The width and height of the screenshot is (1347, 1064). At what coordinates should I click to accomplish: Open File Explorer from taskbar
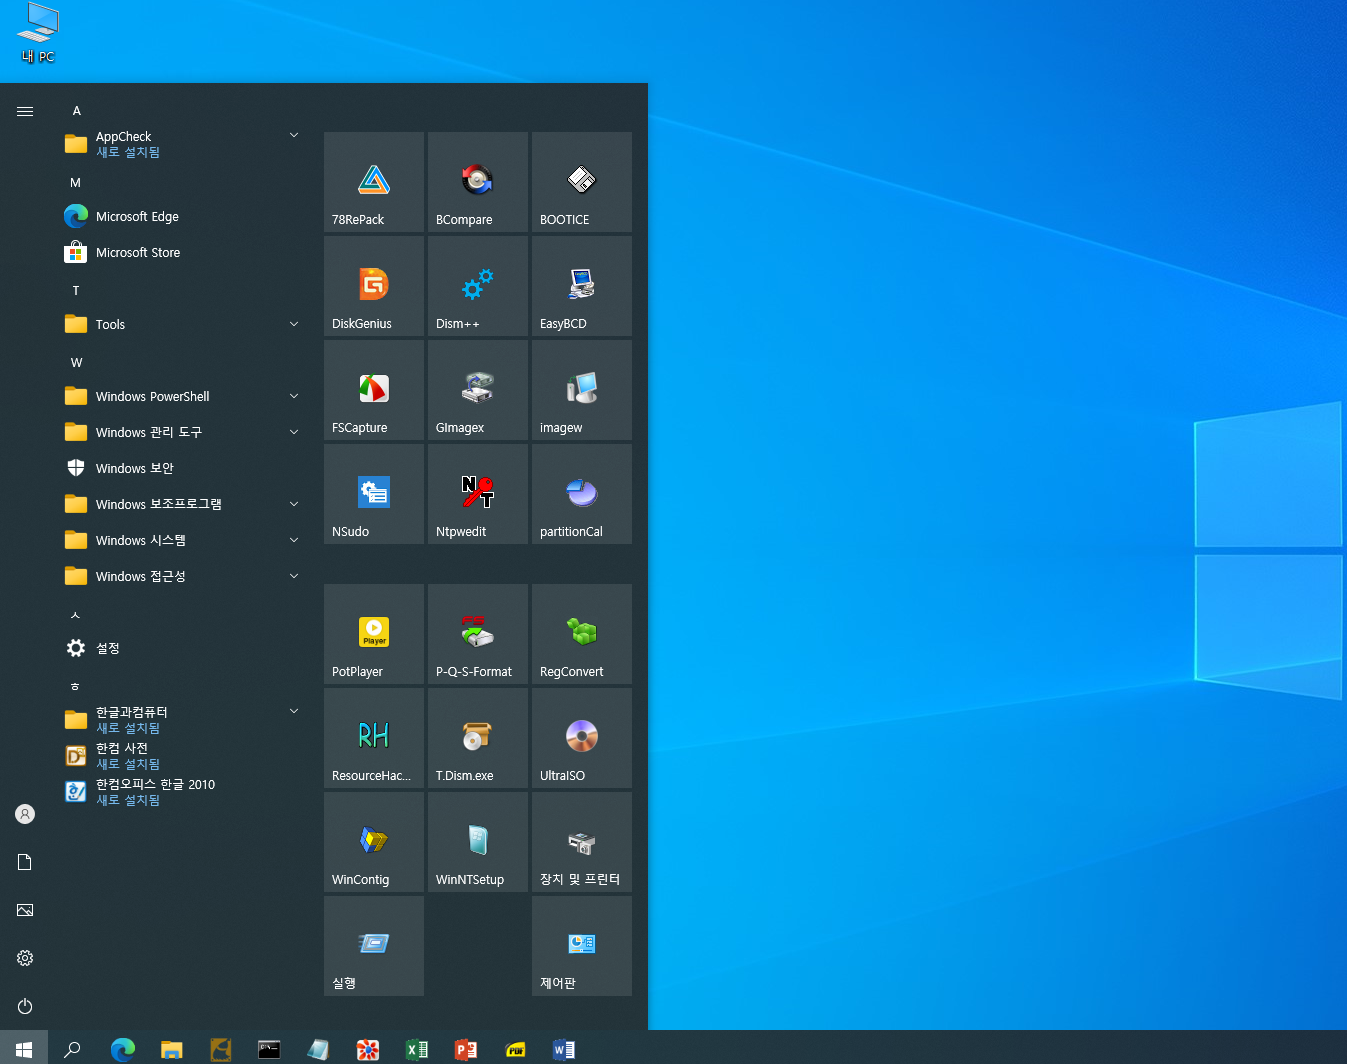click(x=172, y=1049)
